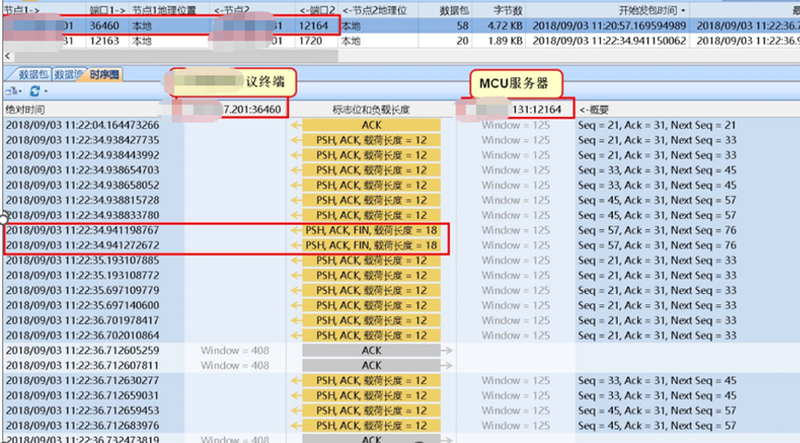The width and height of the screenshot is (800, 443).
Task: Click the horizontal scrollbar thumb under the session table
Action: pyautogui.click(x=174, y=56)
